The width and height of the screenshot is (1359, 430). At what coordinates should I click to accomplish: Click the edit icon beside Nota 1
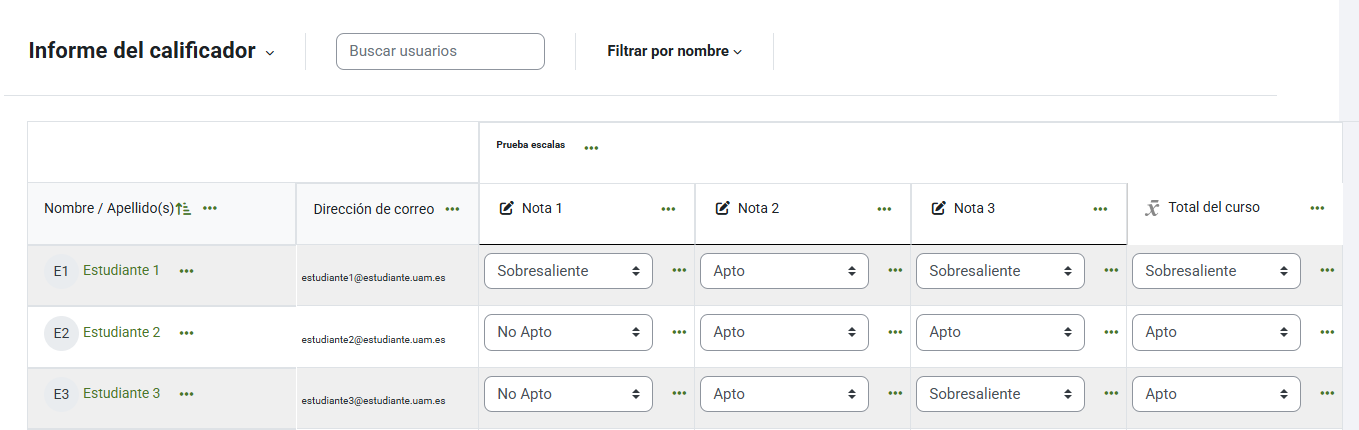click(x=506, y=208)
